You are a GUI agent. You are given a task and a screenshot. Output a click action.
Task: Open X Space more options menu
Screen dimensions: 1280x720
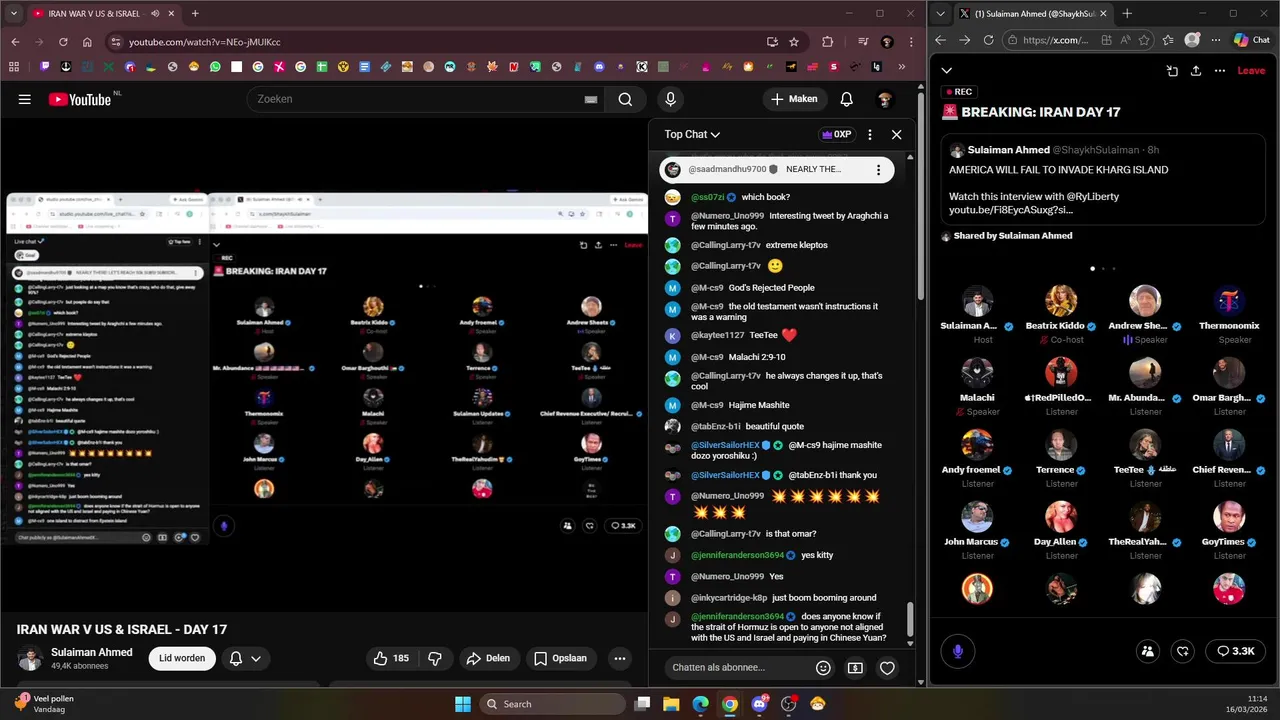[x=1219, y=71]
